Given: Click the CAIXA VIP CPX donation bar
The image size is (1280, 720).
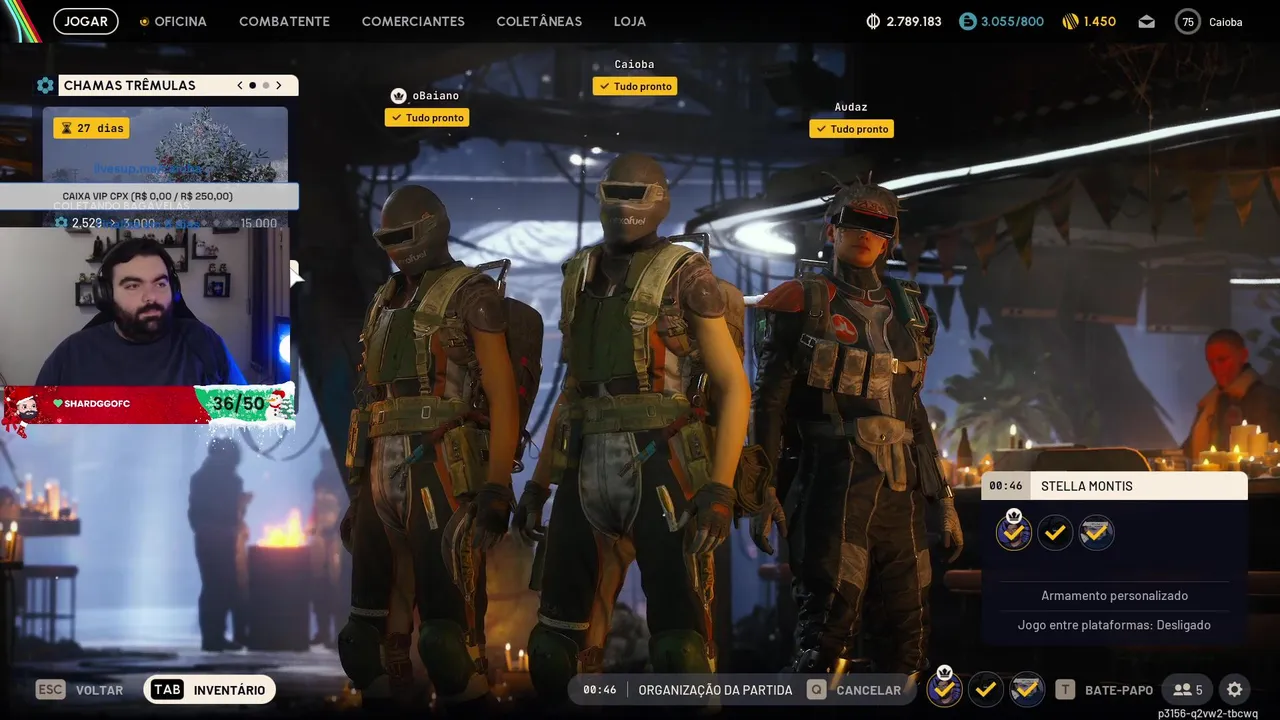Looking at the screenshot, I should tap(149, 197).
